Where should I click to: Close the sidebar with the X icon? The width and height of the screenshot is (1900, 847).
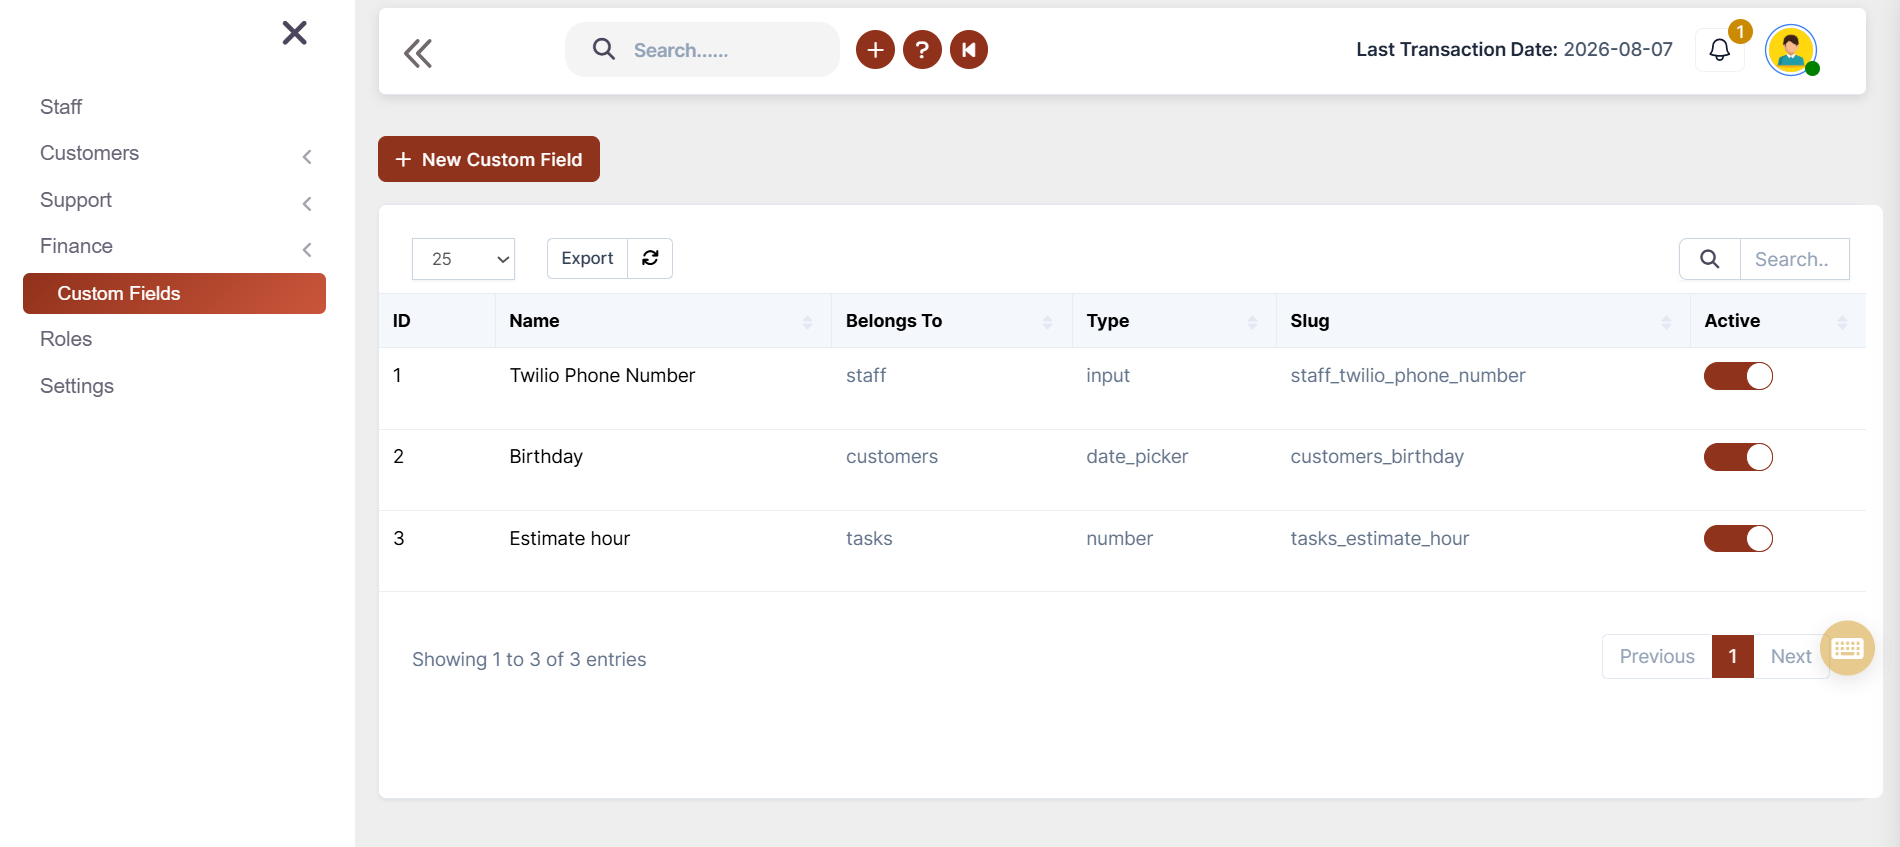[x=294, y=33]
